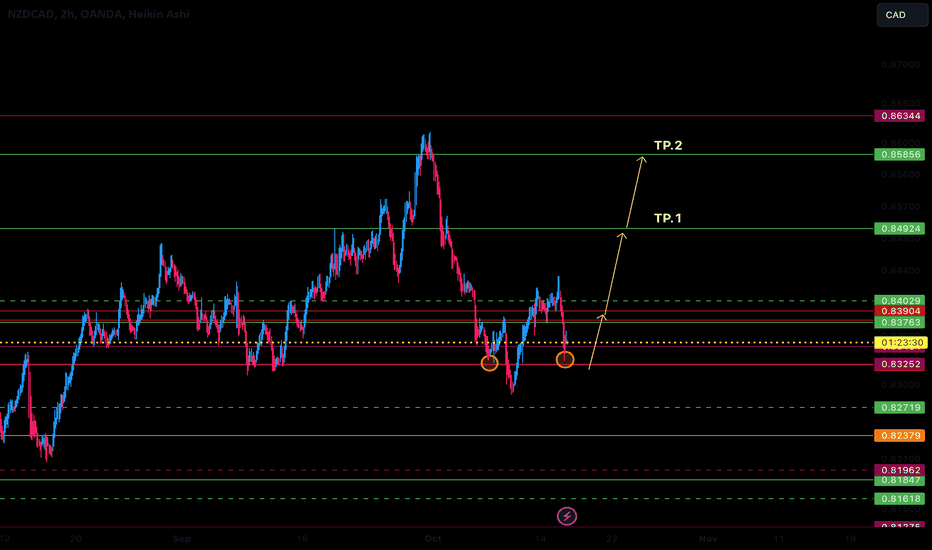Click the yellow countdown 01:23:30 label

[900, 342]
